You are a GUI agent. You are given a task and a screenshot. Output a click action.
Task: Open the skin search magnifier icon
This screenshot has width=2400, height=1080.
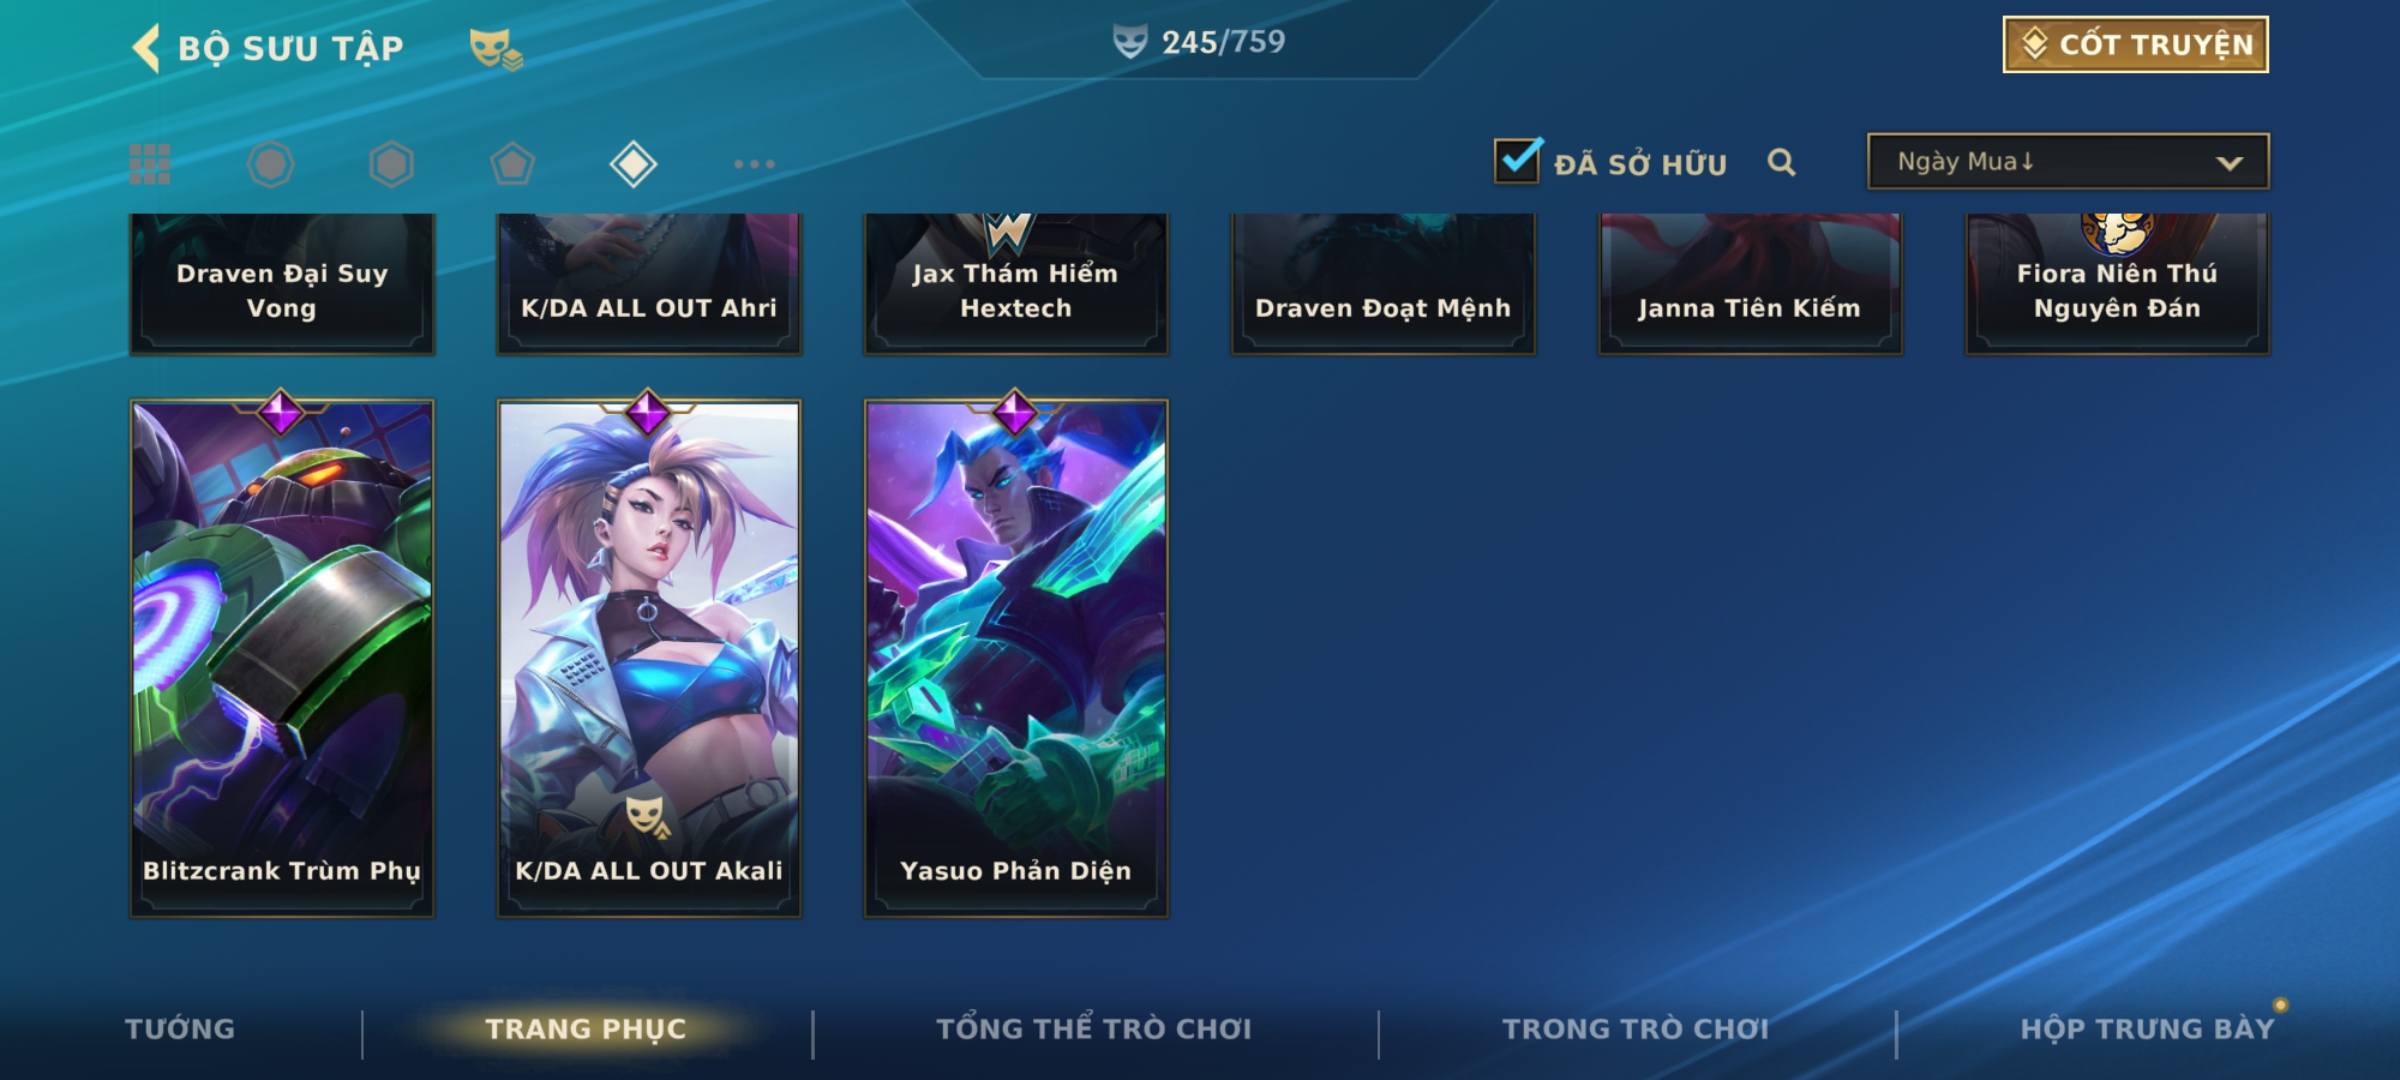pyautogui.click(x=1781, y=162)
